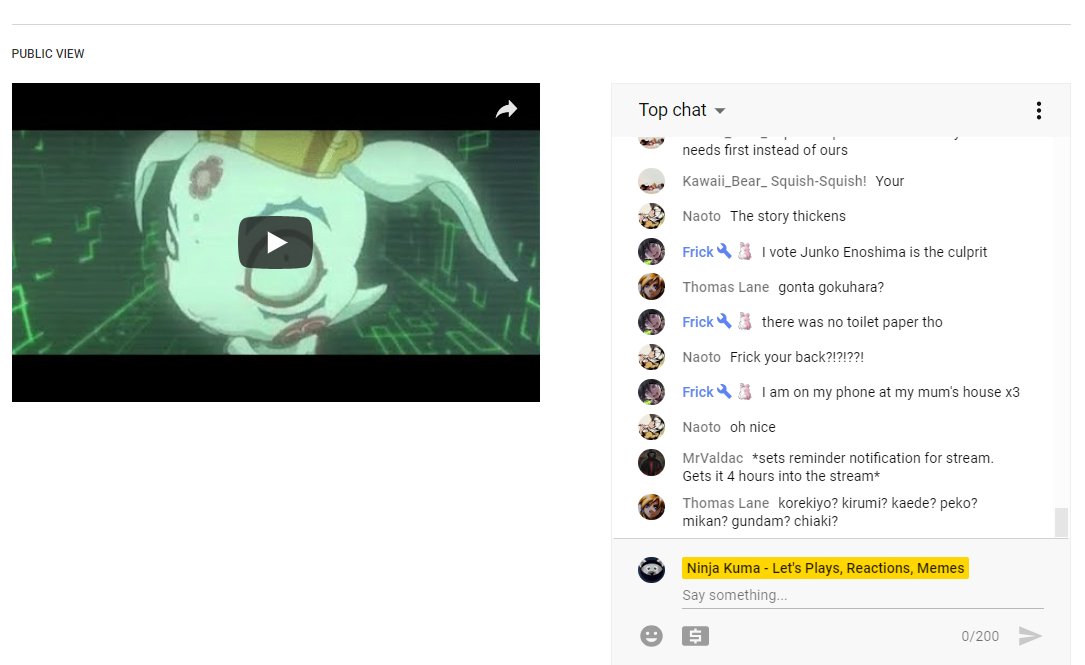Click Kawaii_Bear_ Squish-Squish! avatar beside 'Your'
This screenshot has width=1085, height=665.
[651, 181]
